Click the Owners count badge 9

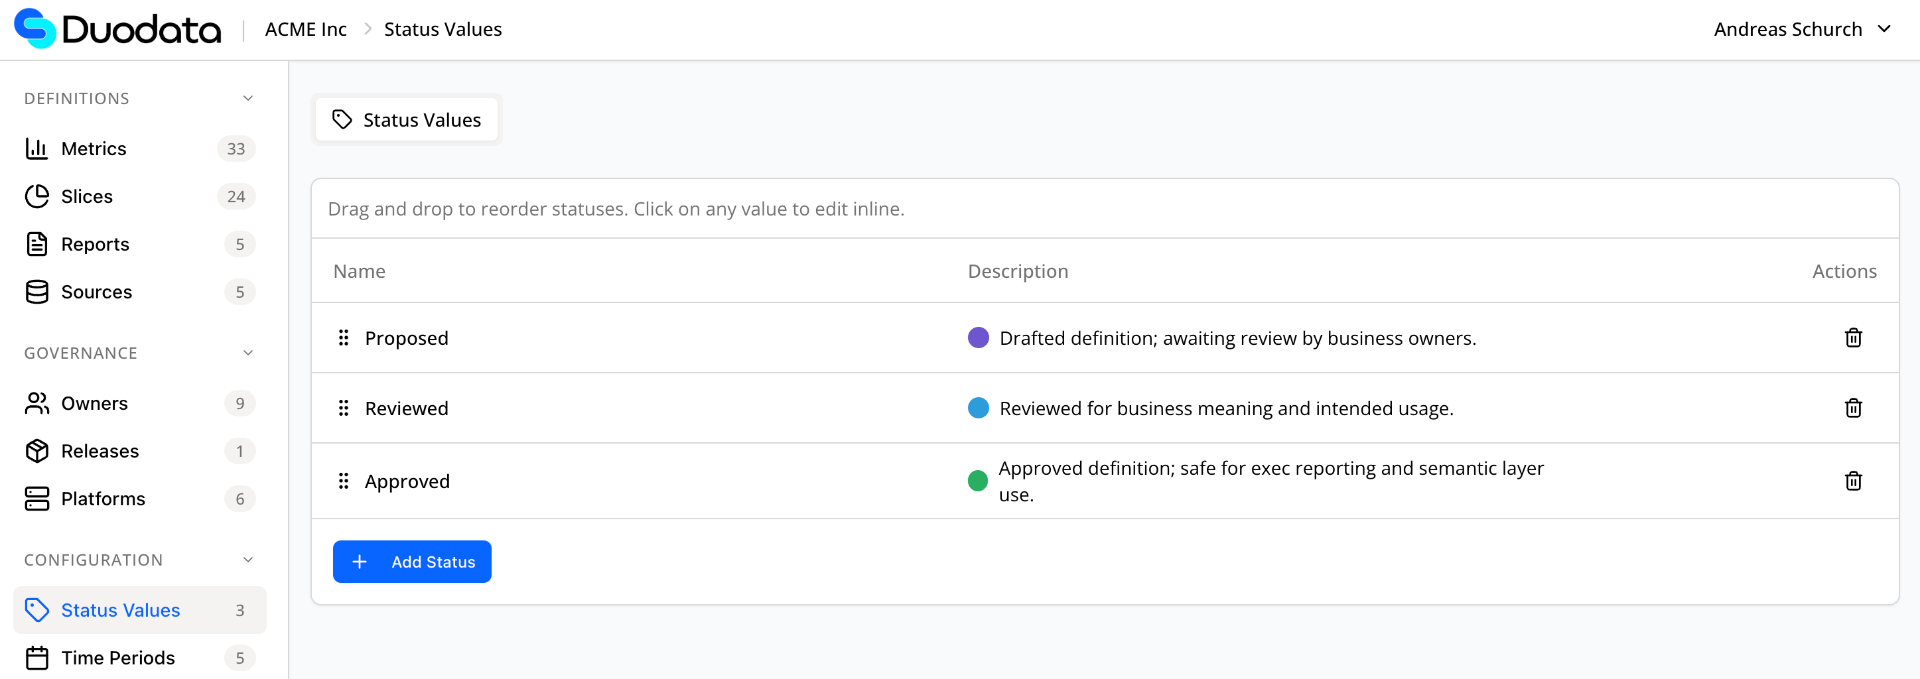[x=240, y=403]
